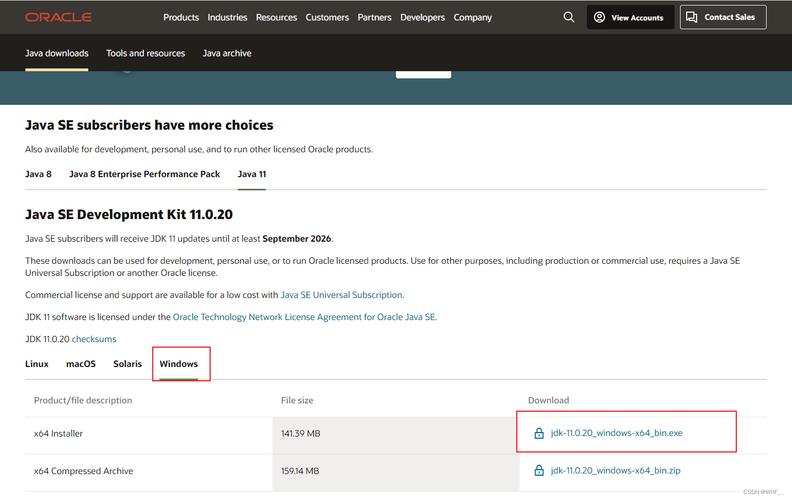
Task: Open the Industries menu
Action: pos(227,17)
